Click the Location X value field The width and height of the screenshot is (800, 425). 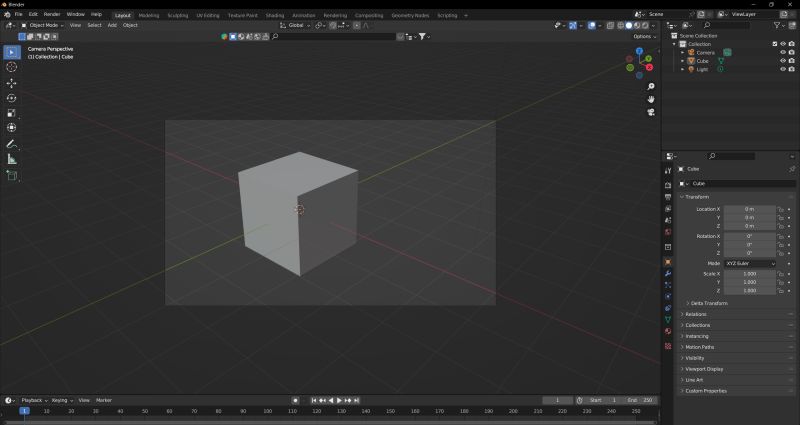point(749,209)
